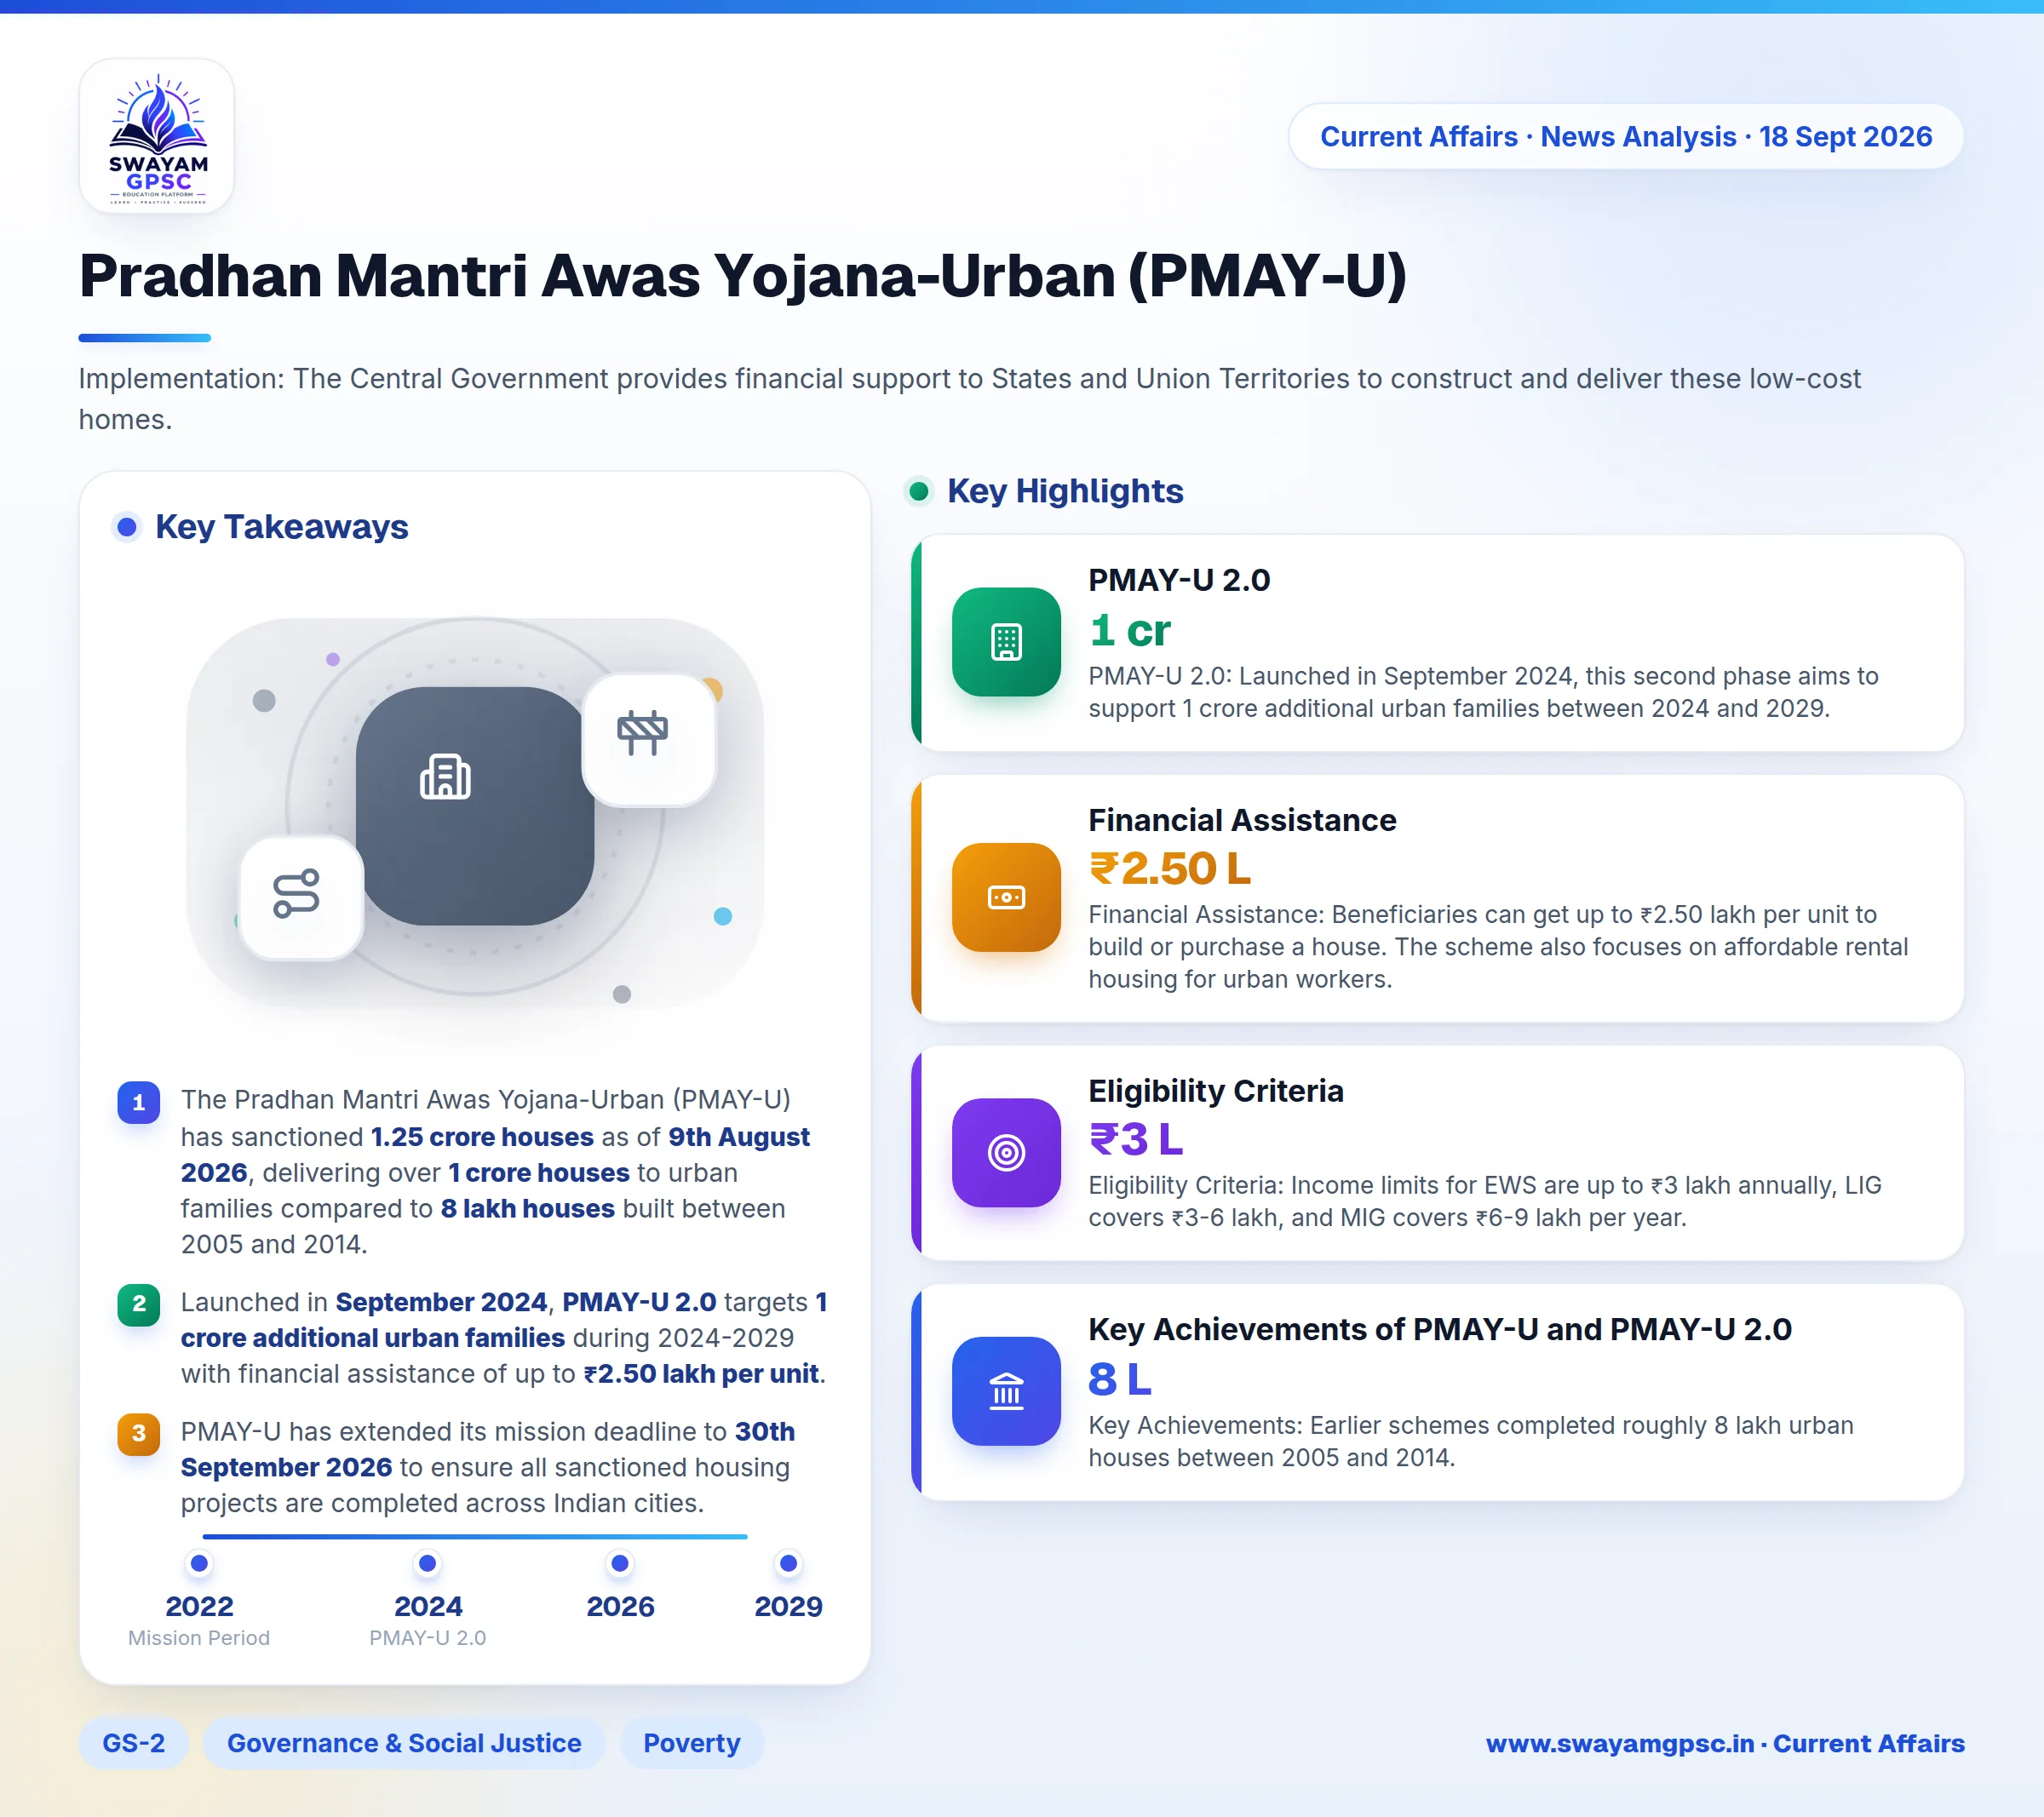Viewport: 2044px width, 1817px height.
Task: Select the 2026 timeline marker
Action: coord(620,1563)
